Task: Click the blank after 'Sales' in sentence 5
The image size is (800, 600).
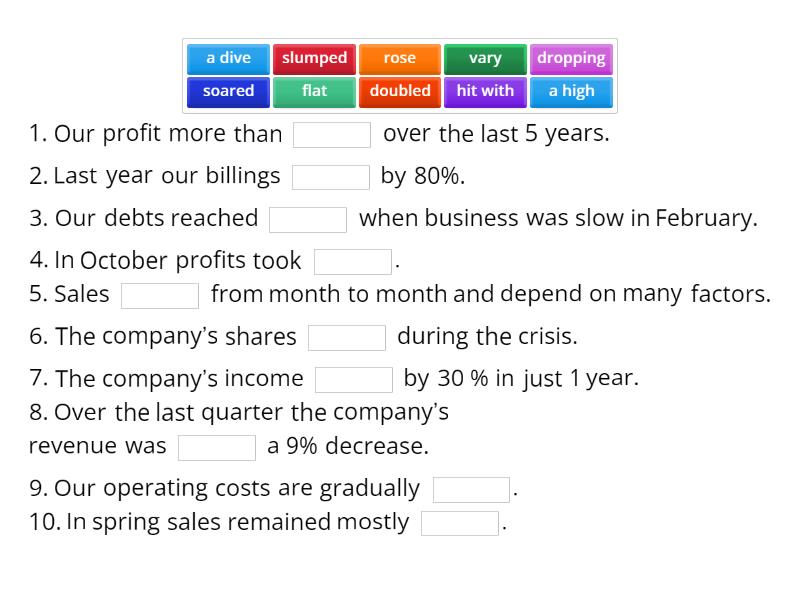Action: click(x=160, y=294)
